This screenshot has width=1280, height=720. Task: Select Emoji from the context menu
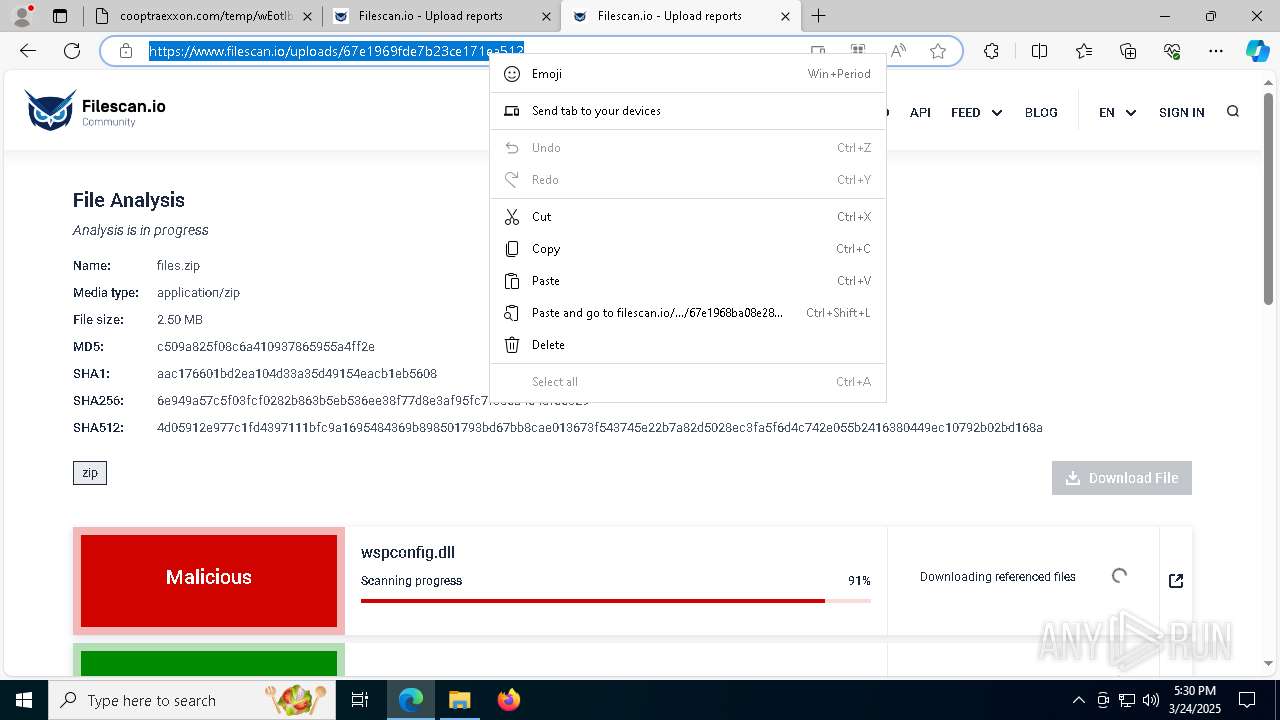[x=688, y=74]
